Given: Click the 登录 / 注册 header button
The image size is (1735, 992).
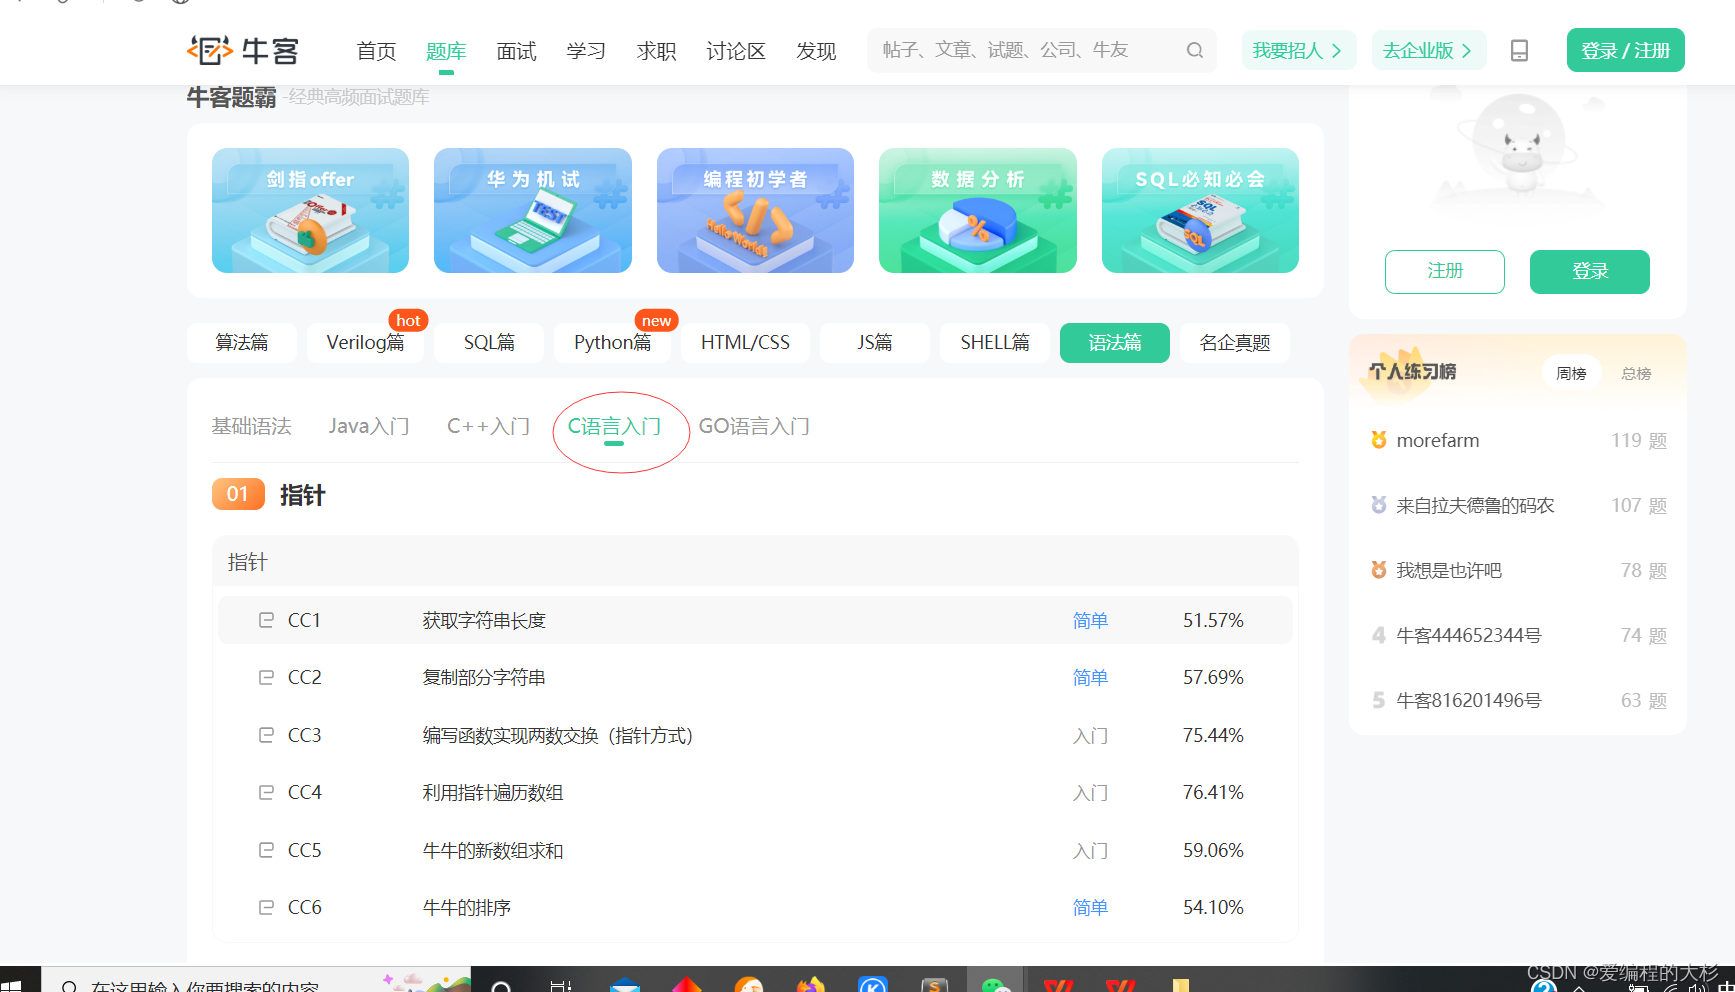Looking at the screenshot, I should (1626, 50).
